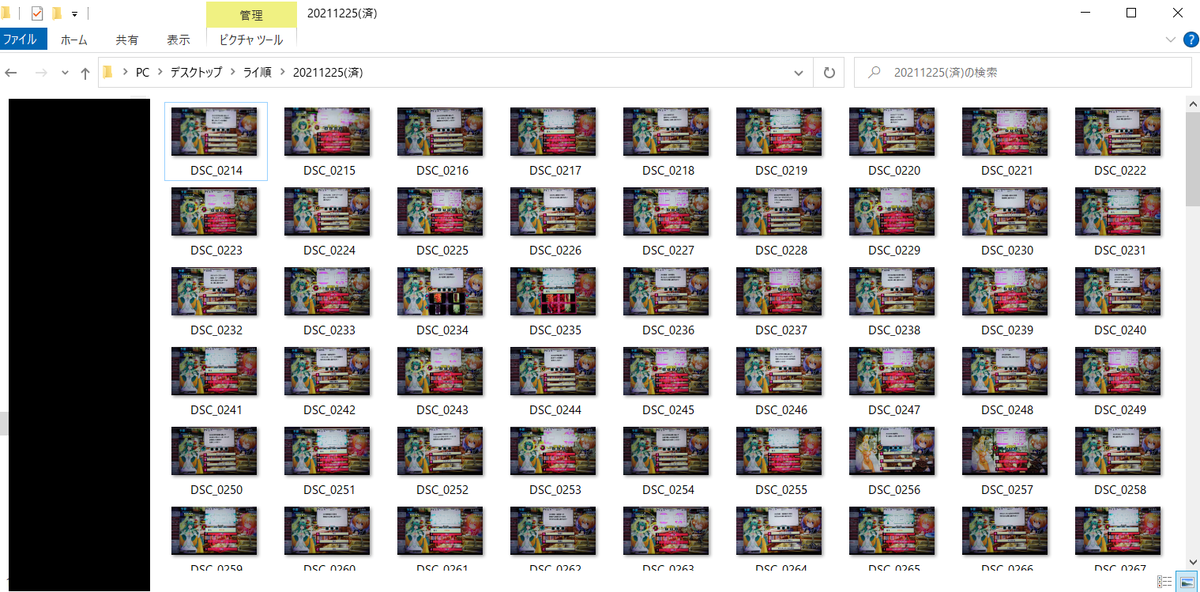Click the New folder quick access icon
The width and height of the screenshot is (1200, 592).
point(57,13)
